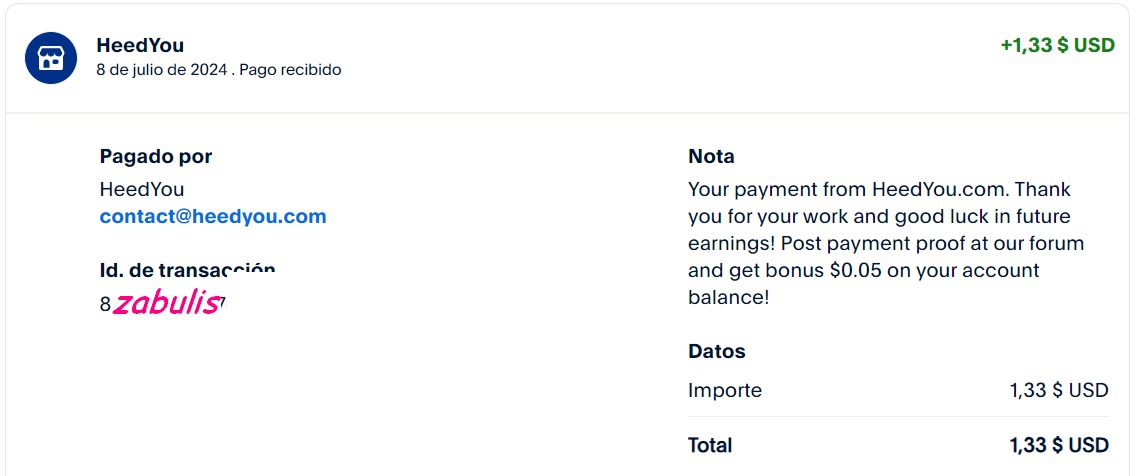Click the Pagado por heading

pos(156,156)
